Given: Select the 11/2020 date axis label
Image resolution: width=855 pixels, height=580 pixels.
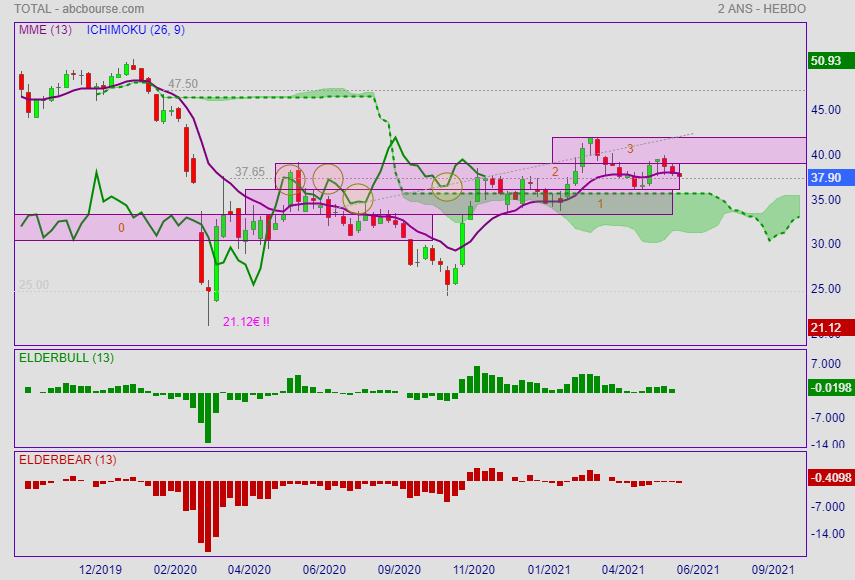Looking at the screenshot, I should pyautogui.click(x=474, y=570).
